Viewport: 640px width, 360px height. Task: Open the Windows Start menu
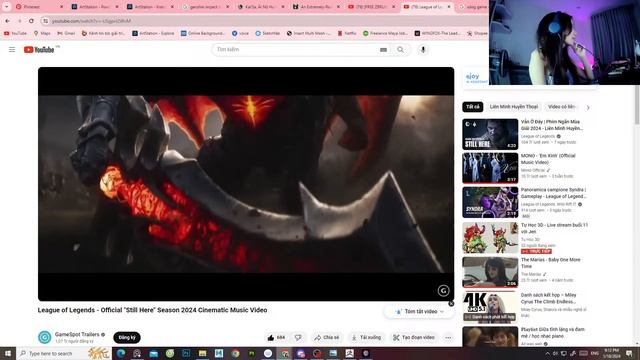click(x=8, y=353)
